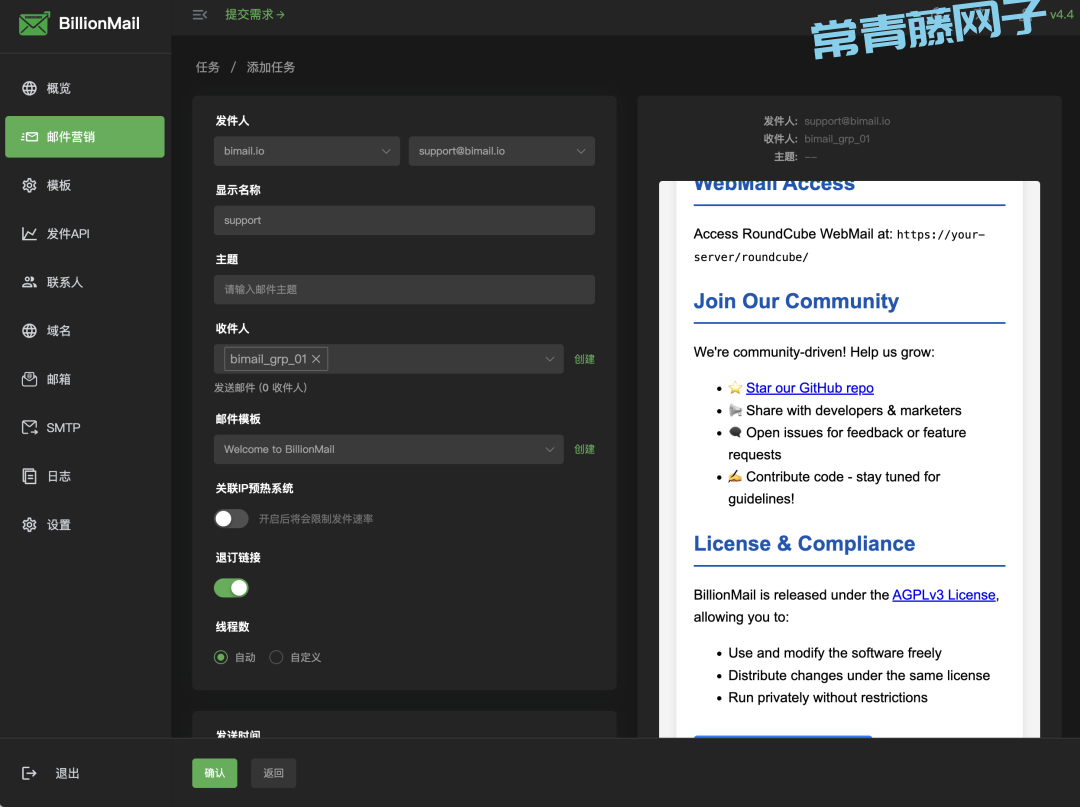The width and height of the screenshot is (1080, 807).
Task: Expand the 收件人 recipient group dropdown
Action: (x=388, y=359)
